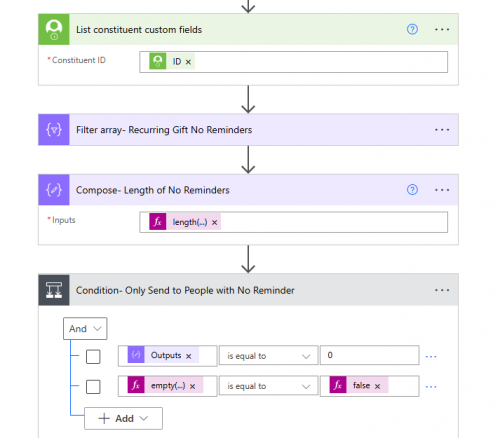Remove the ID token from Constituent ID
Screen dimensions: 500x438
(x=188, y=62)
